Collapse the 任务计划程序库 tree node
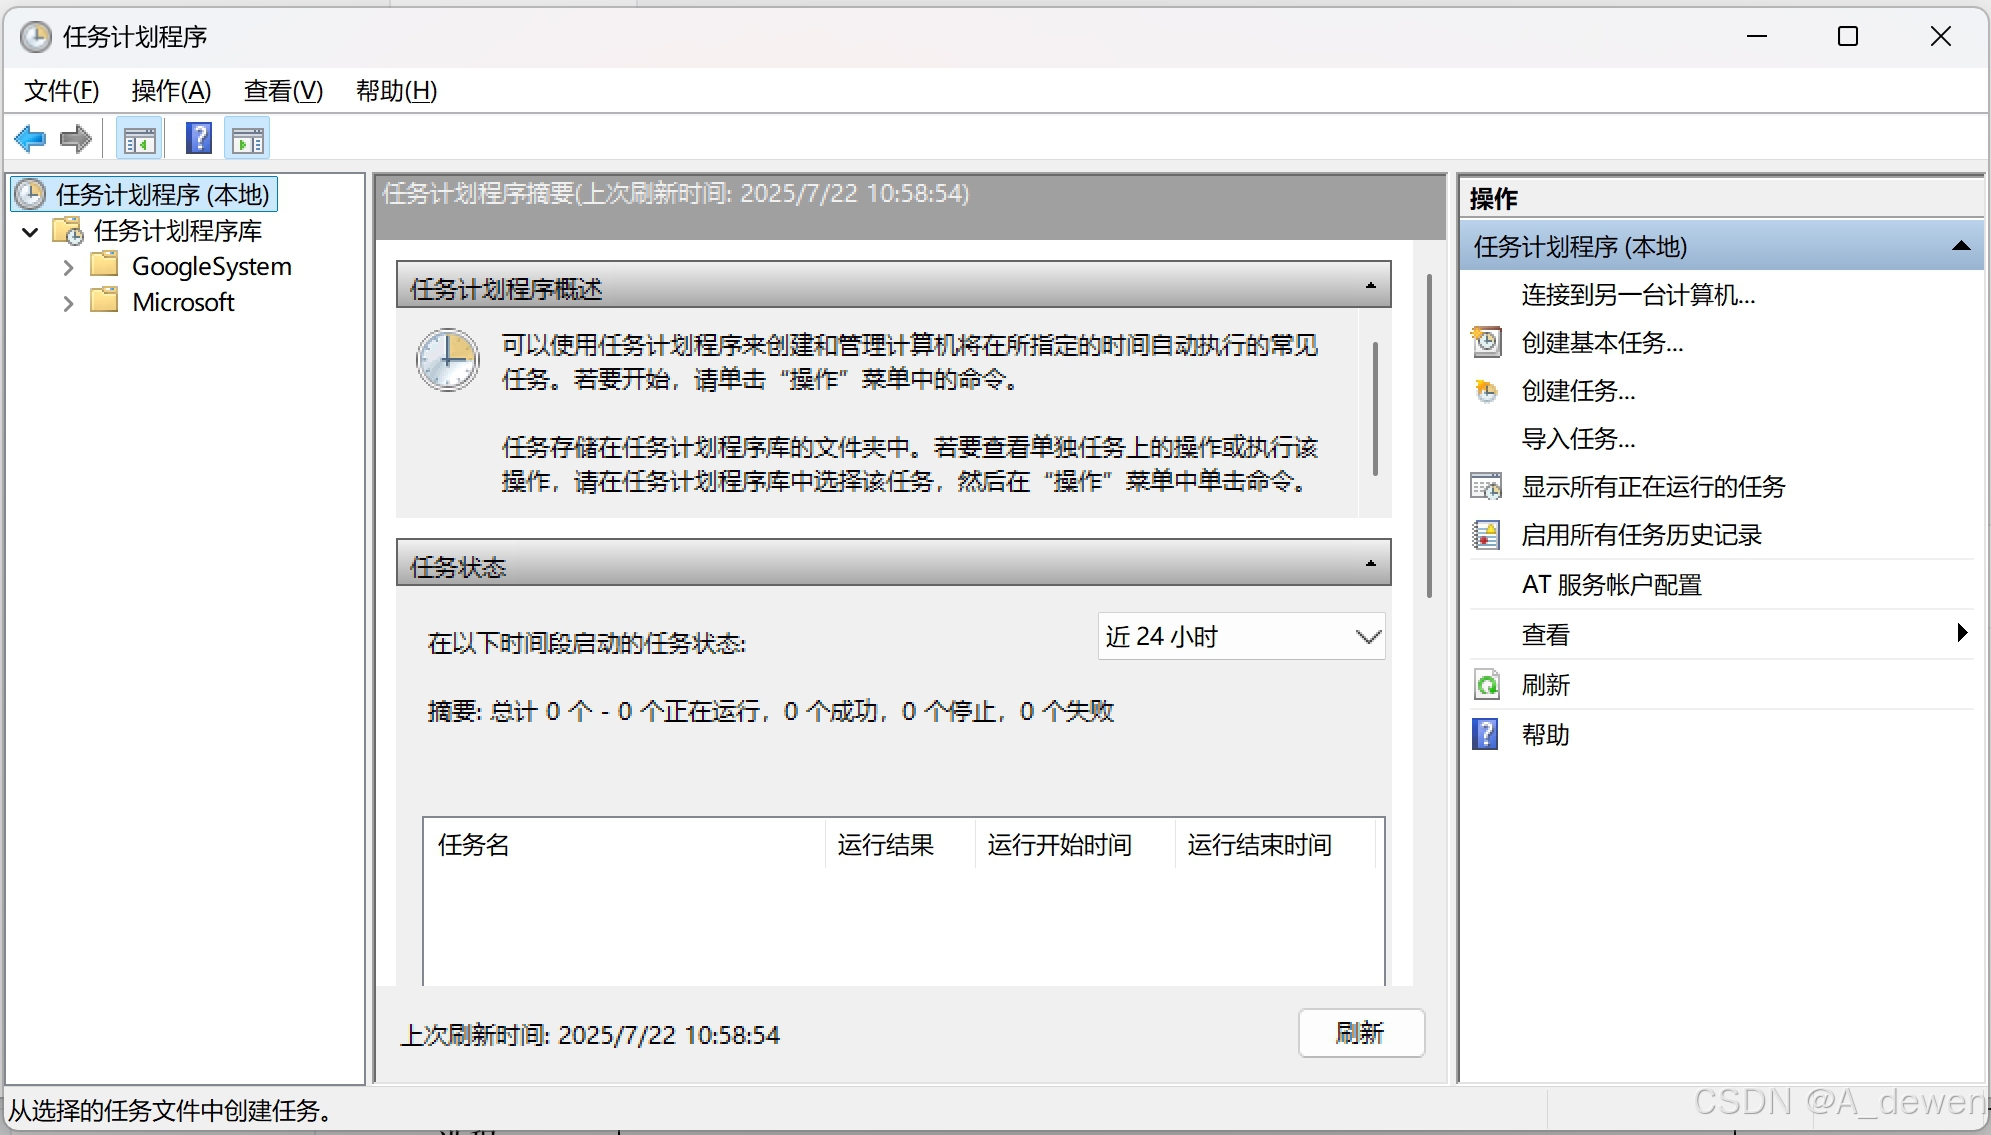The width and height of the screenshot is (1991, 1135). pos(30,232)
